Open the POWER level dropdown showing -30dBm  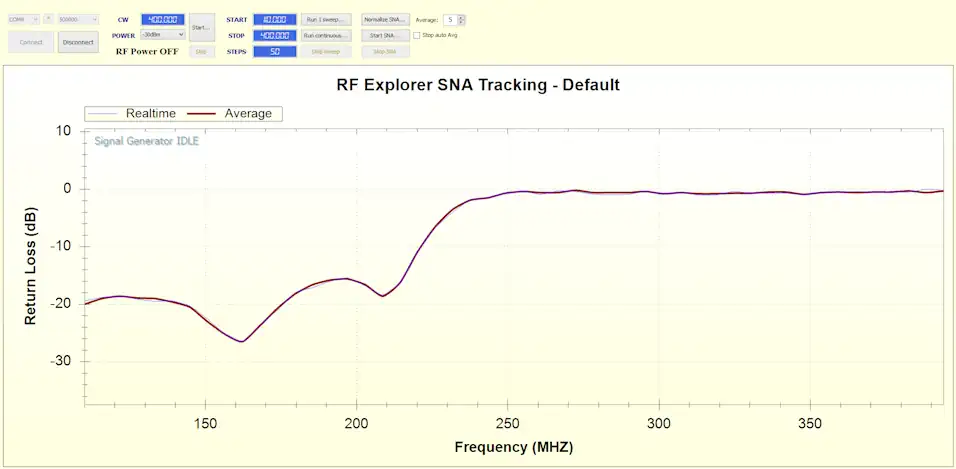click(x=163, y=35)
